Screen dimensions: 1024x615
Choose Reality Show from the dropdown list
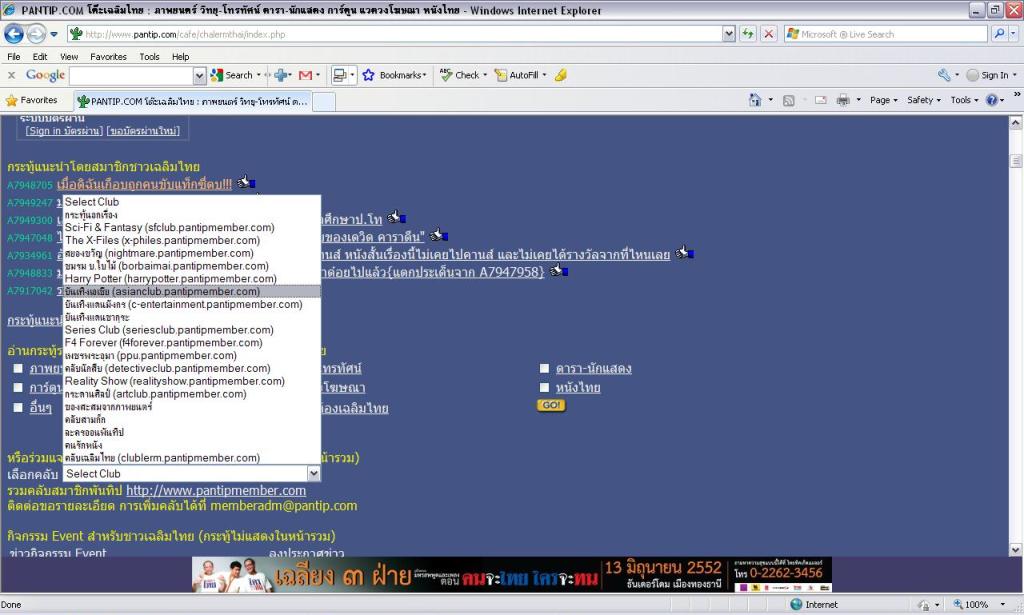pyautogui.click(x=192, y=381)
